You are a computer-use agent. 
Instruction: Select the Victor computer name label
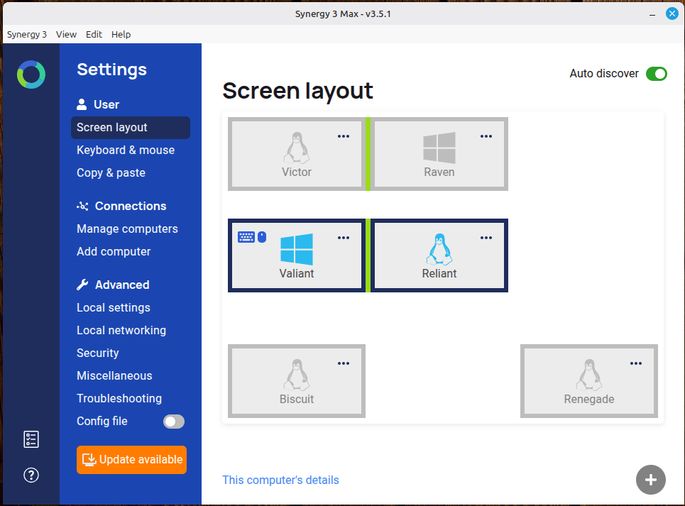tap(297, 172)
